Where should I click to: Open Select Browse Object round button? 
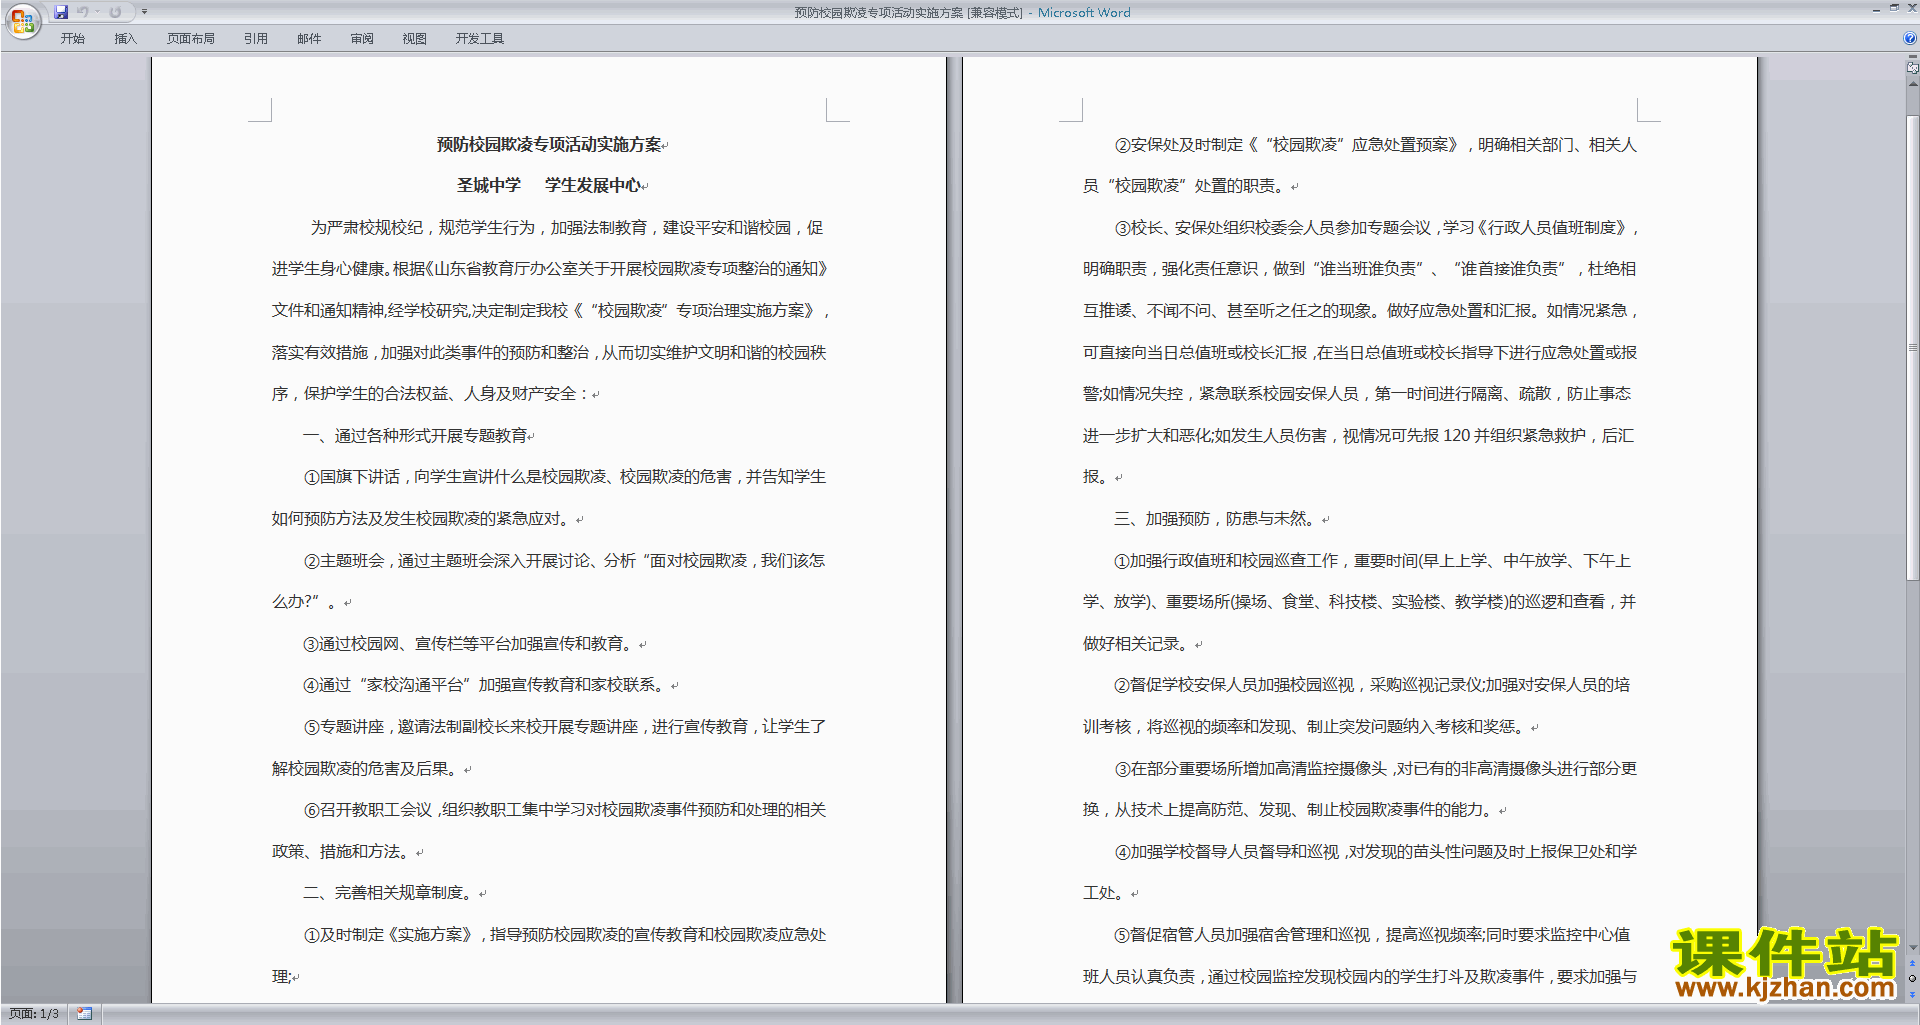pos(1912,979)
